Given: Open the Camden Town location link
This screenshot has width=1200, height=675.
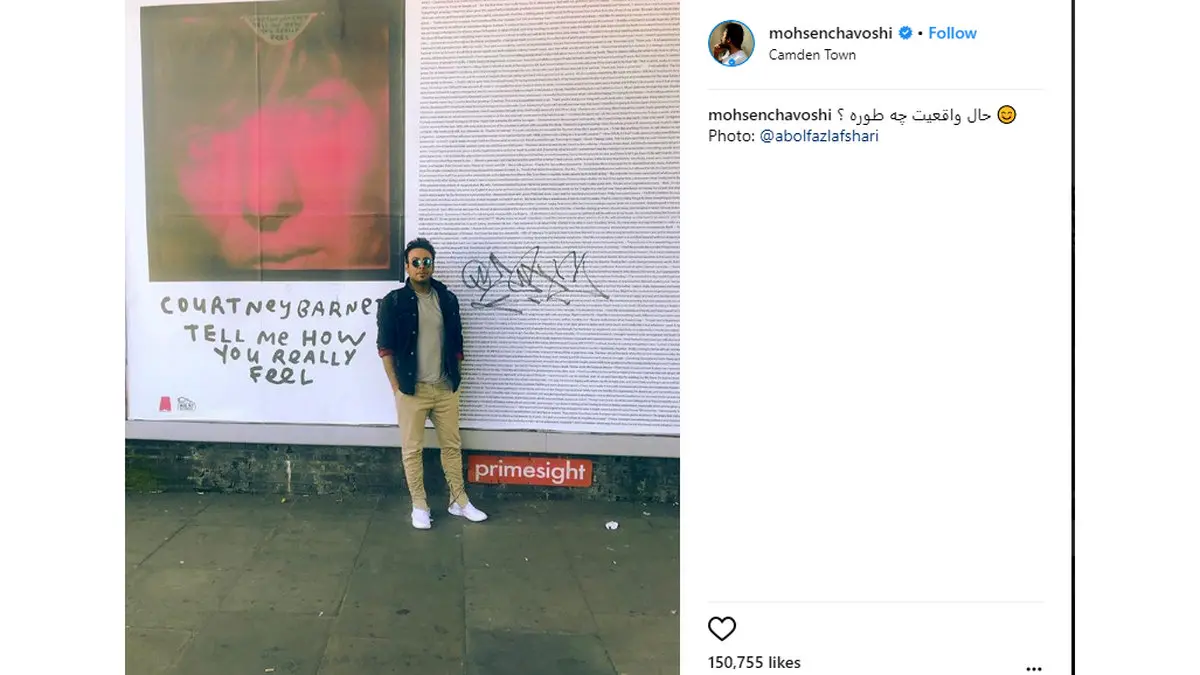Looking at the screenshot, I should coord(812,55).
